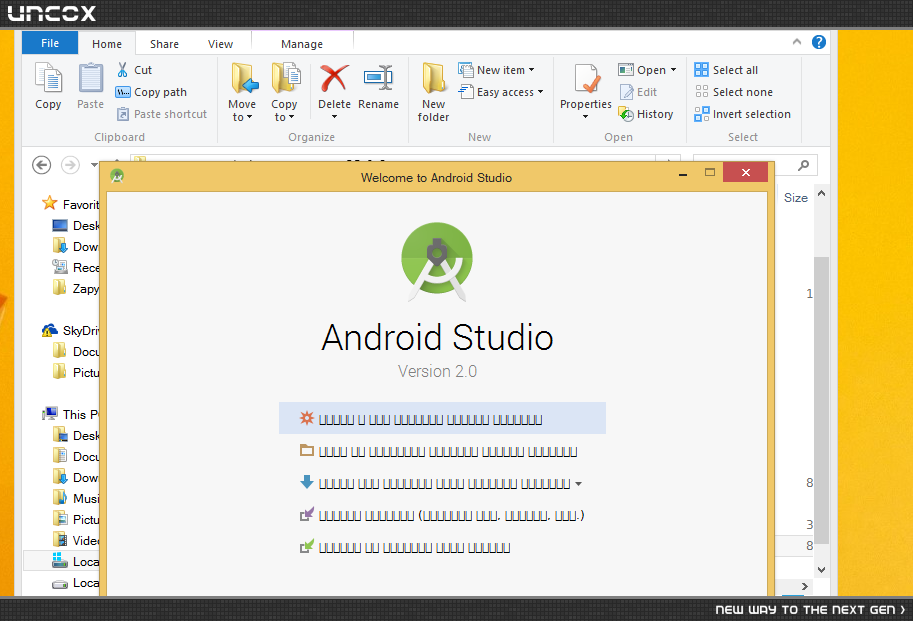Viewport: 913px width, 621px height.
Task: Click the Select all icon
Action: (702, 70)
